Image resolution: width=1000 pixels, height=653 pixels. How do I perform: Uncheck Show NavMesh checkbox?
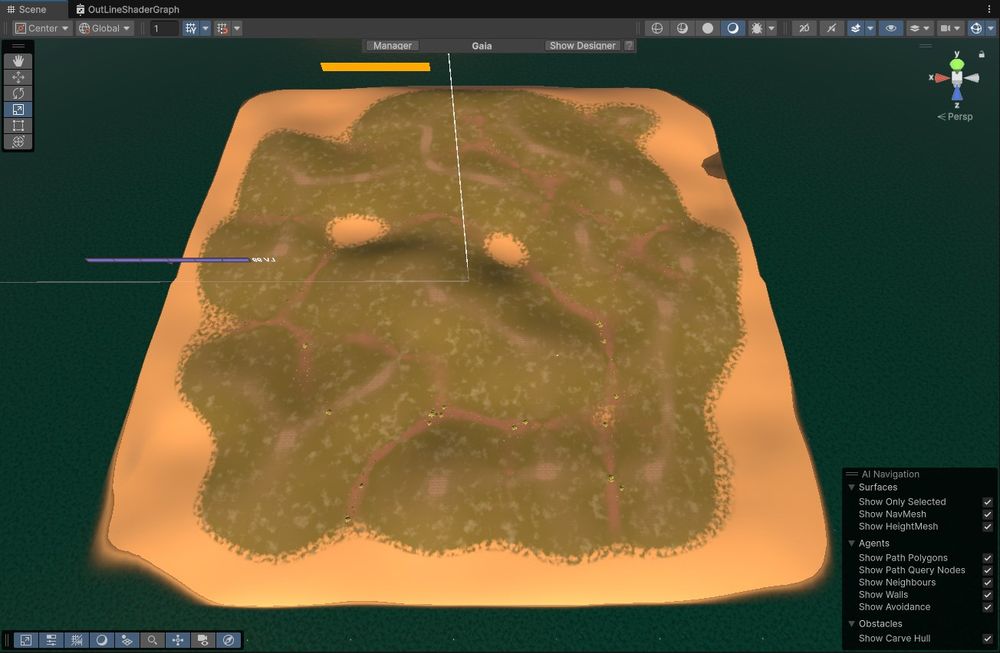point(987,515)
